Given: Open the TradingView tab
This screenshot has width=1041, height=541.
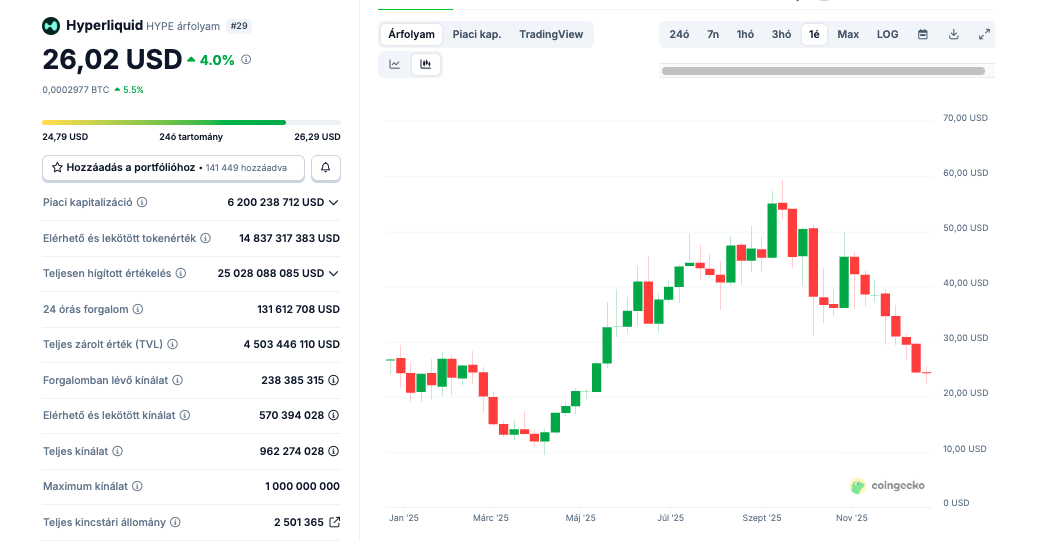Looking at the screenshot, I should point(551,35).
